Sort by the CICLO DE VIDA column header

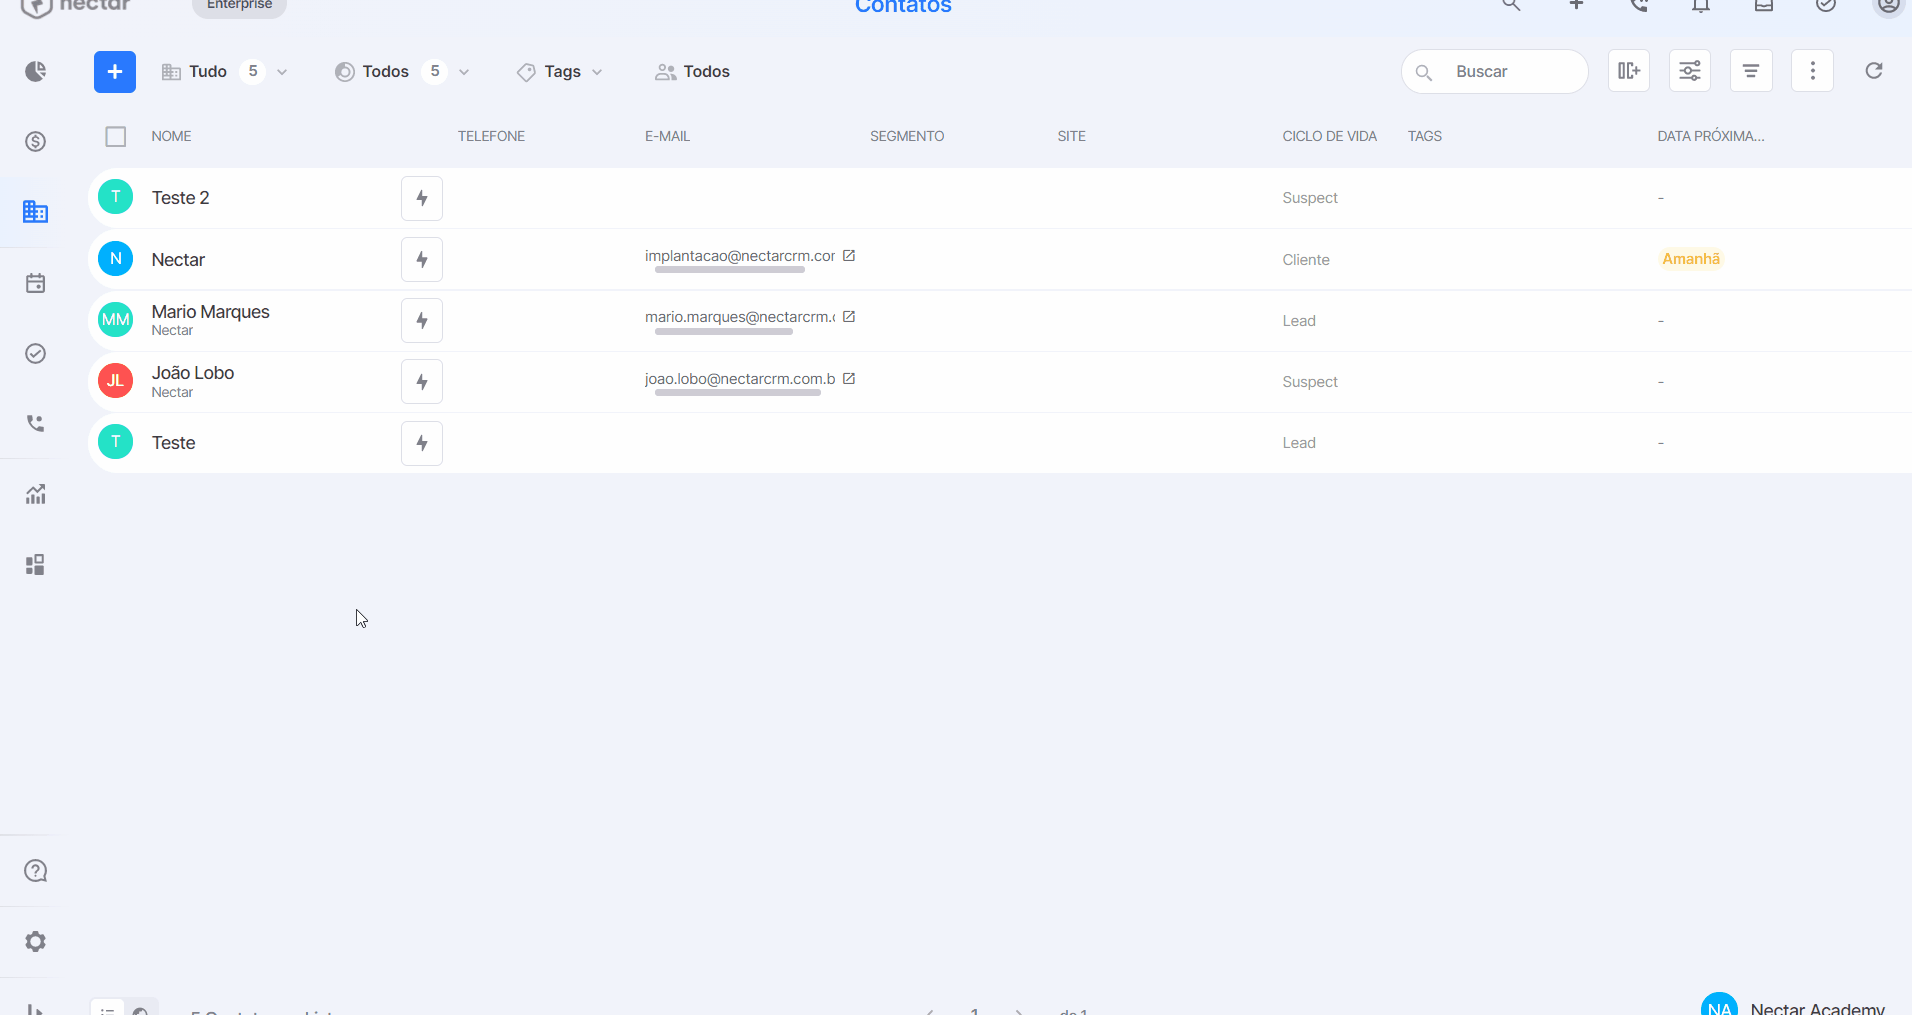point(1329,136)
